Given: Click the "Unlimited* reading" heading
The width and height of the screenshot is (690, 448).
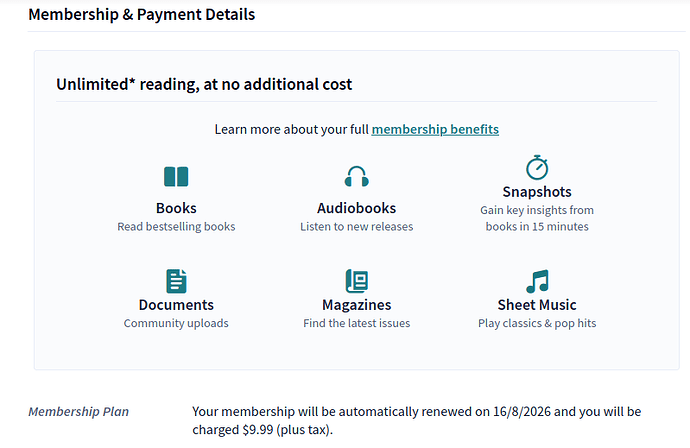Looking at the screenshot, I should pos(204,84).
